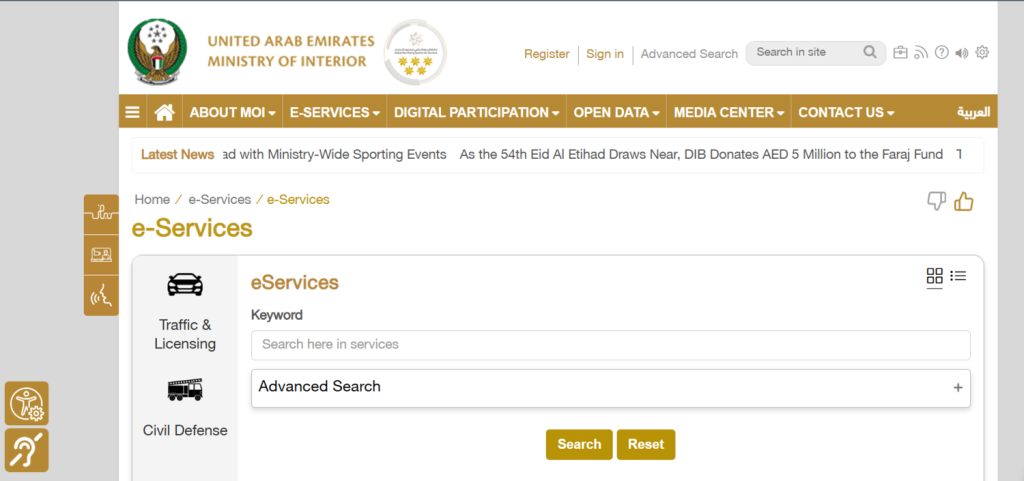Open the DIB Donates AED 5 Million news item

click(x=701, y=155)
